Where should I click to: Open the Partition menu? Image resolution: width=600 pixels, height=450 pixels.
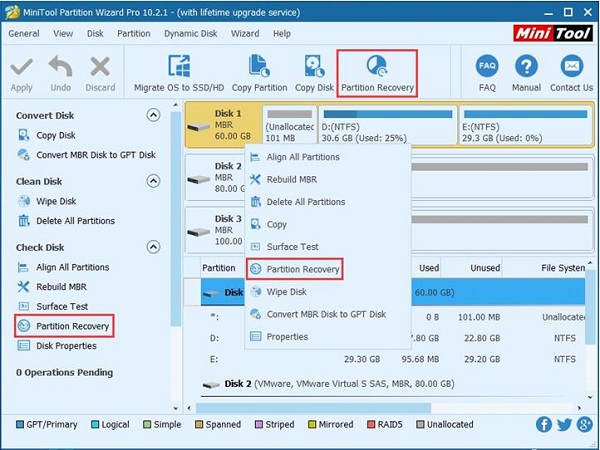[134, 34]
